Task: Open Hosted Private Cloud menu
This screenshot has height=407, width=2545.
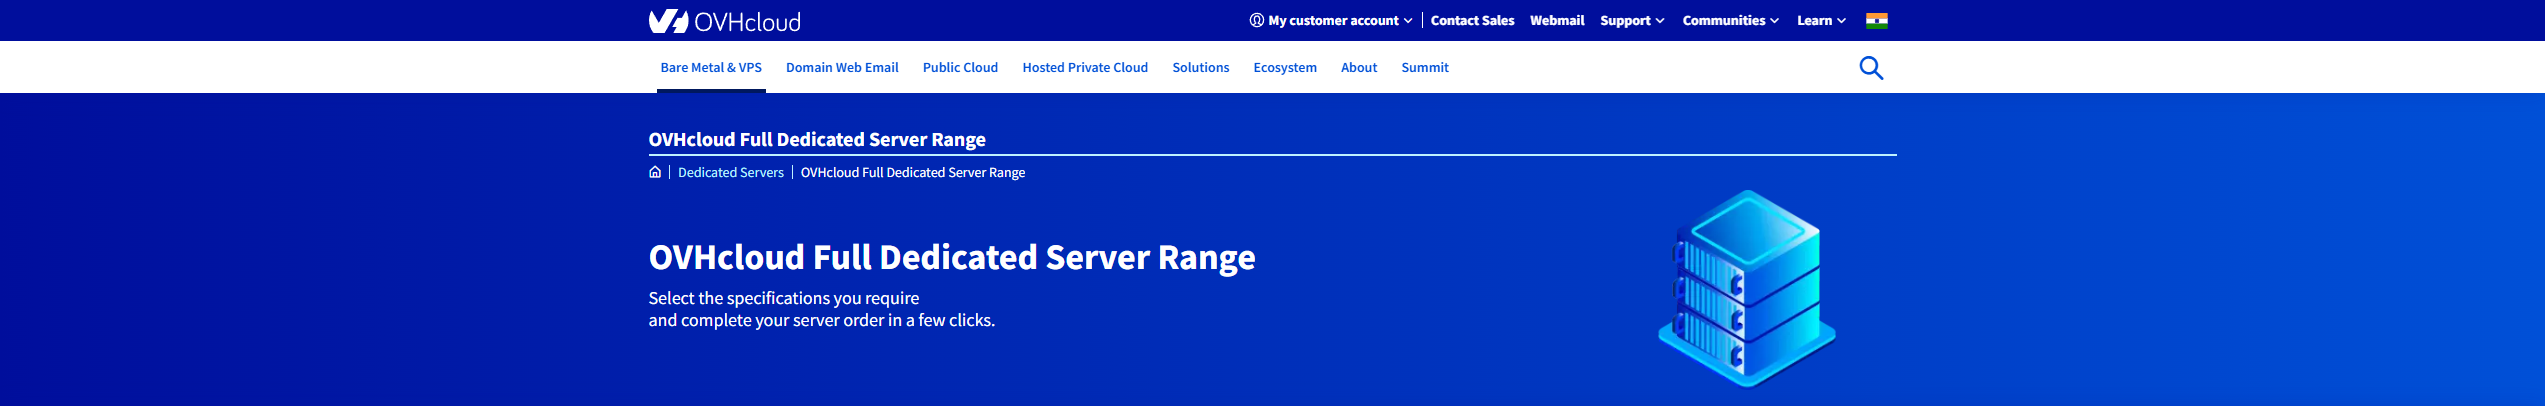Action: pos(1085,68)
